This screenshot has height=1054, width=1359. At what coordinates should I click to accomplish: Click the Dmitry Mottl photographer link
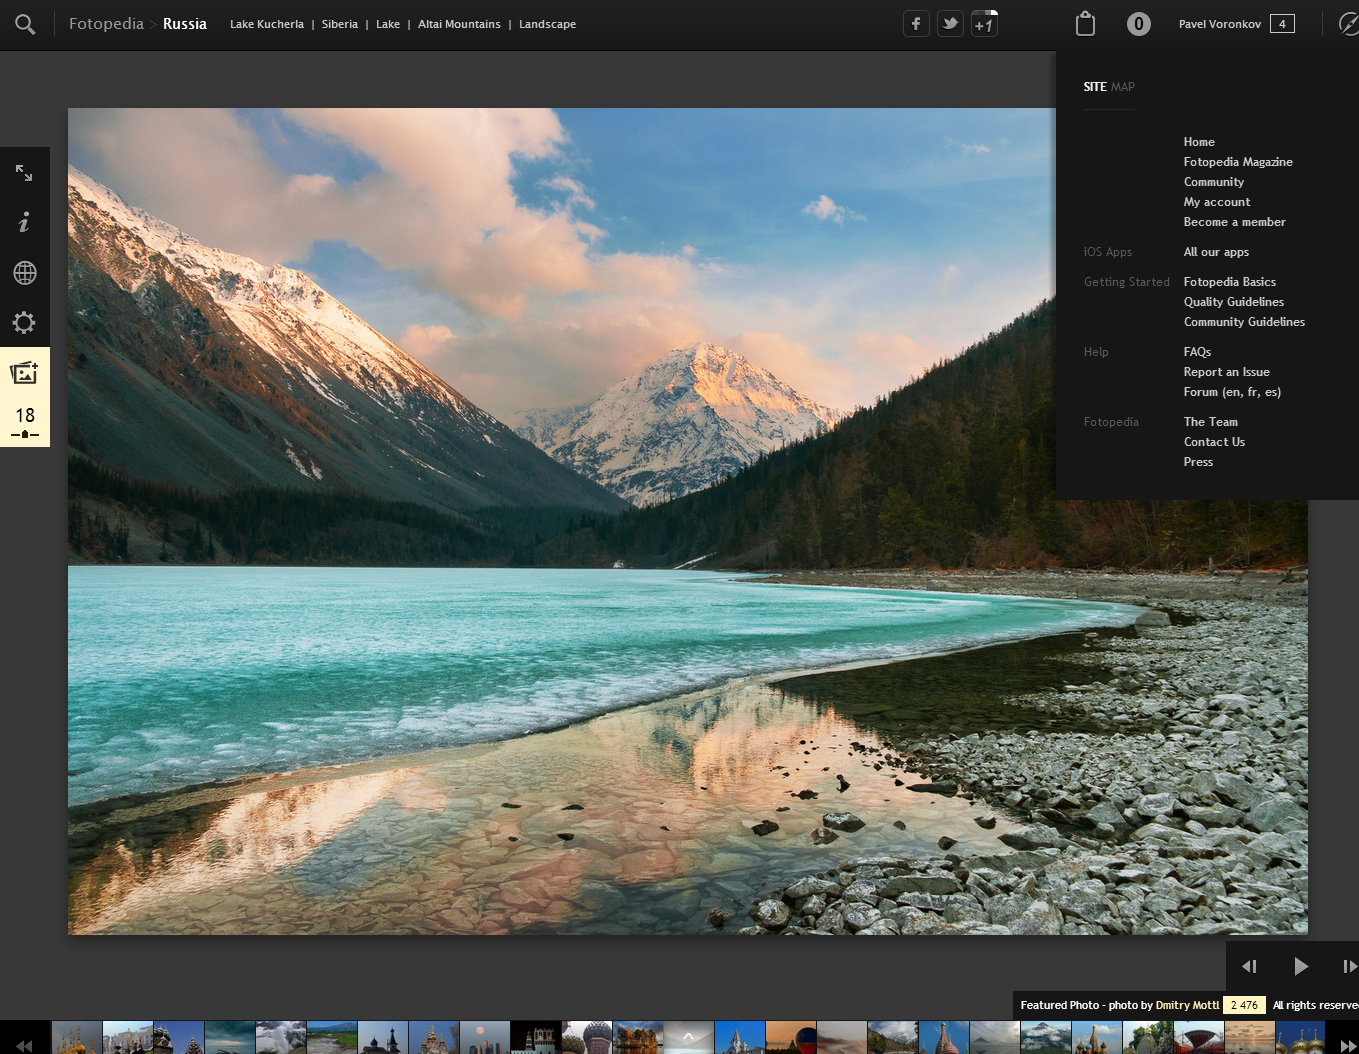click(x=1187, y=1005)
